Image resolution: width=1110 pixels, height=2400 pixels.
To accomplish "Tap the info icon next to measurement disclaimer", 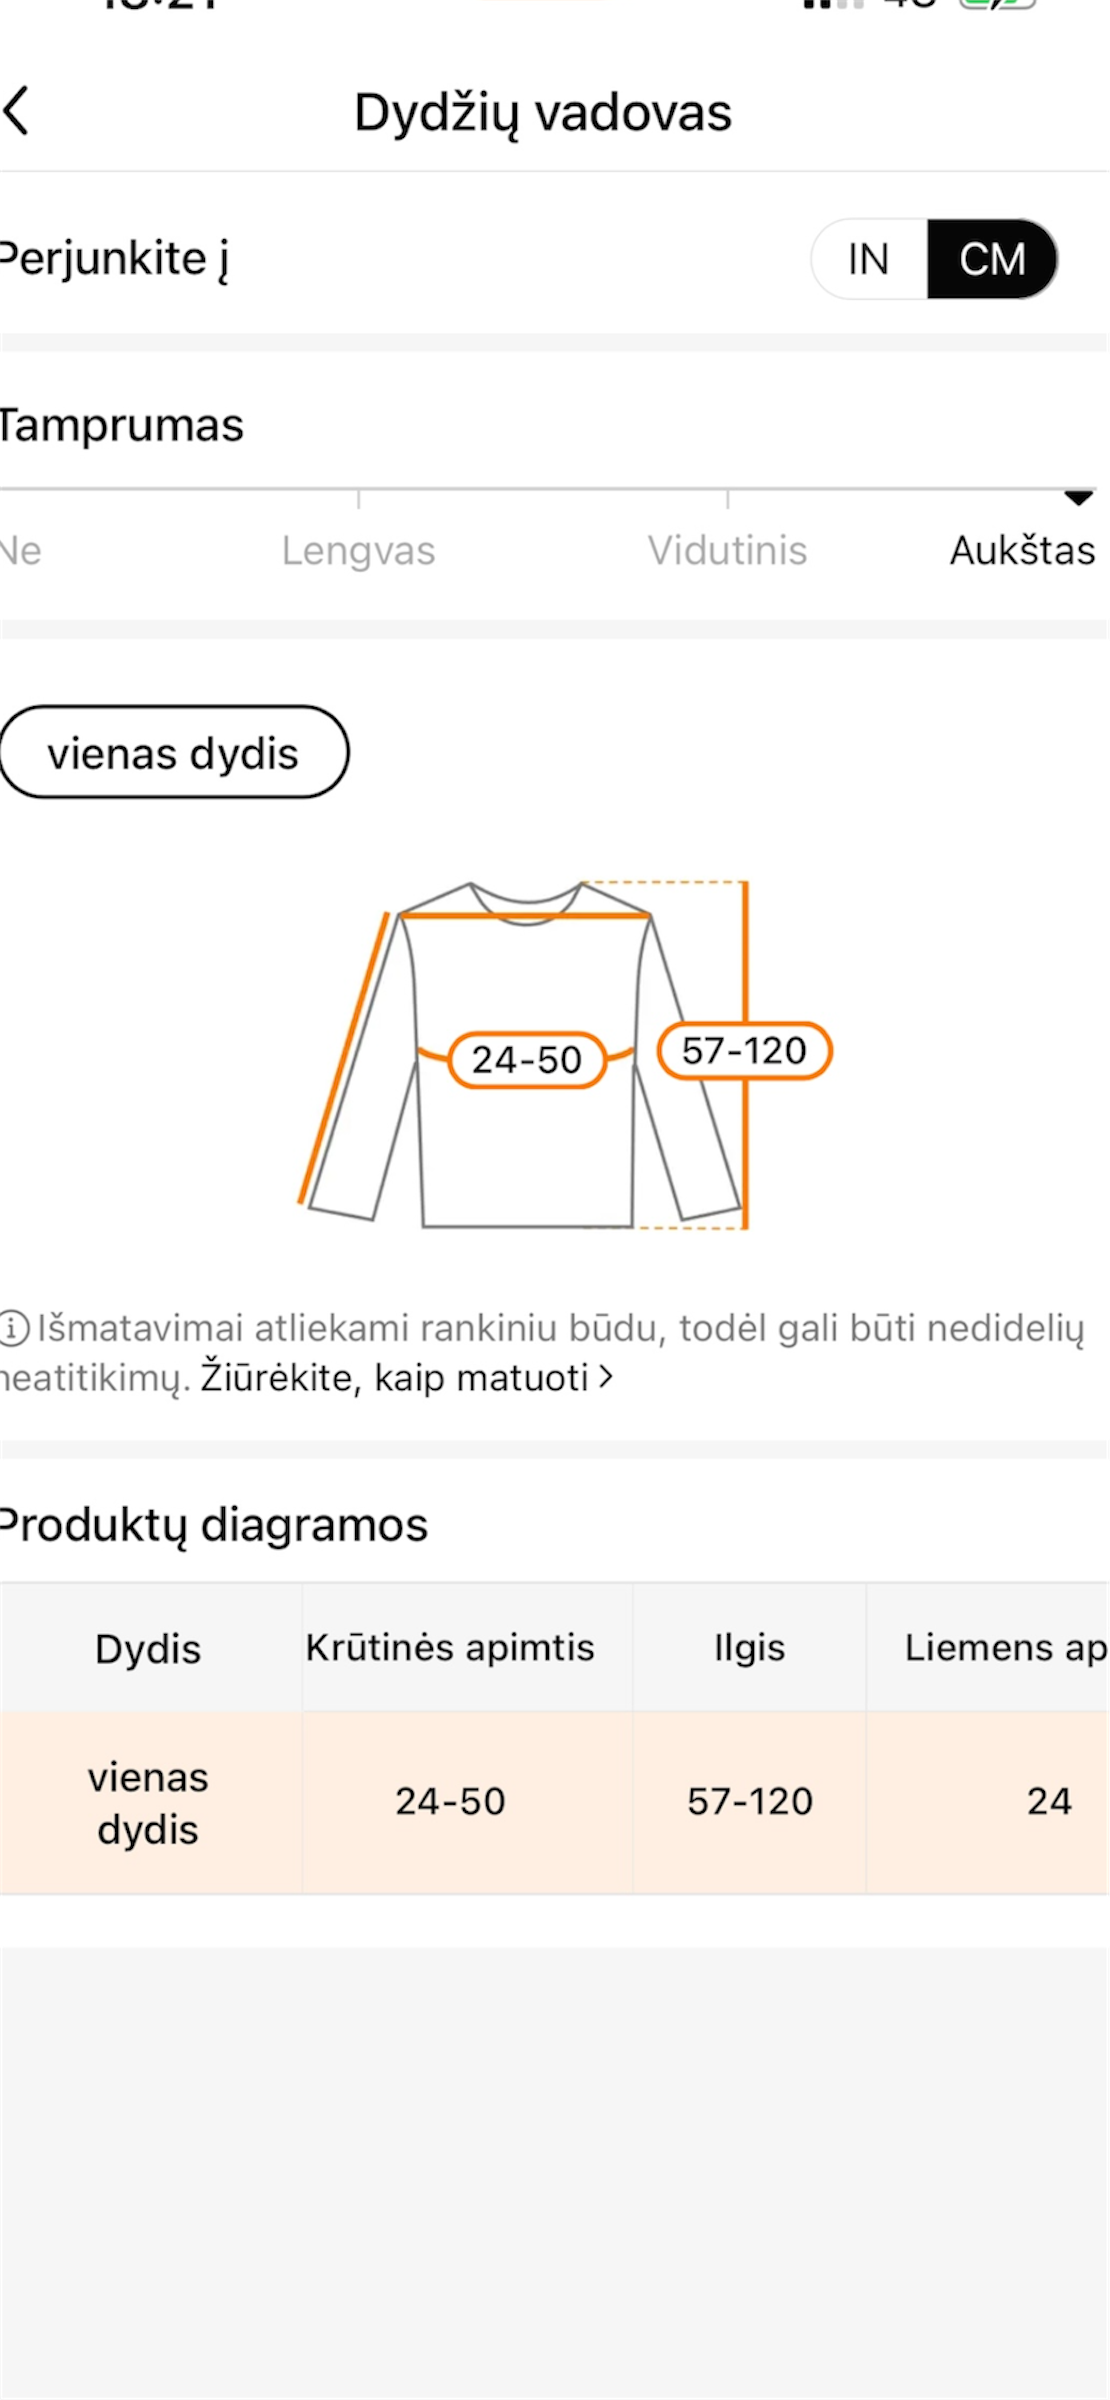I will 13,1330.
